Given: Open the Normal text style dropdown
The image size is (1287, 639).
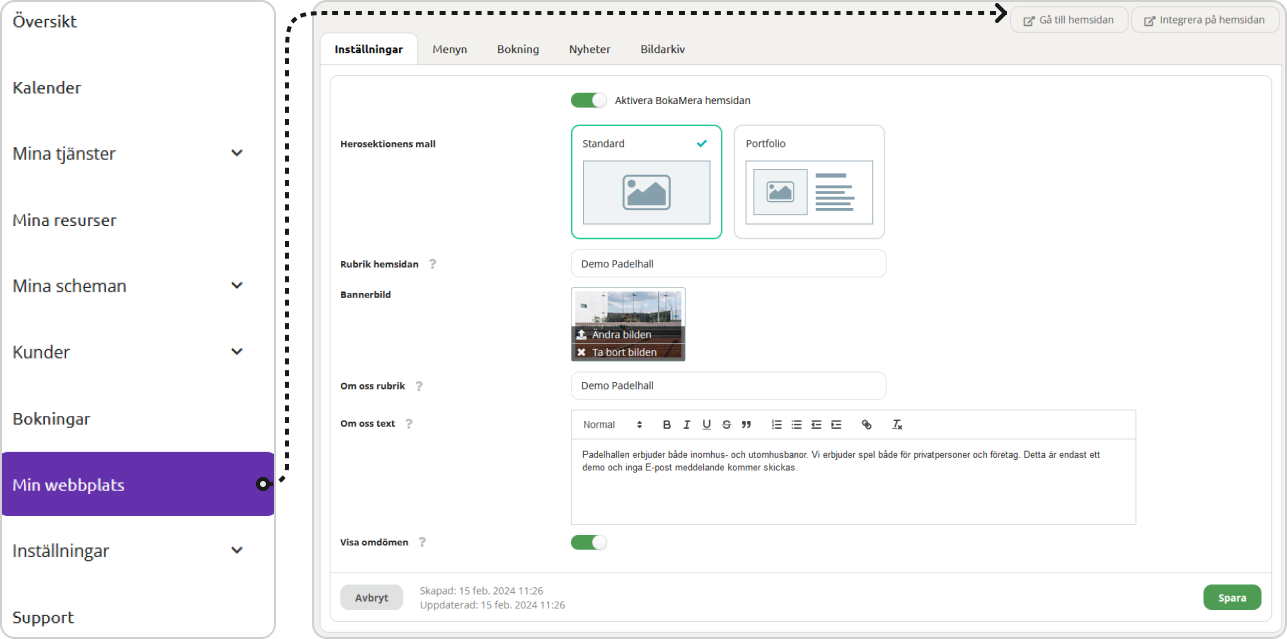Looking at the screenshot, I should (x=612, y=425).
